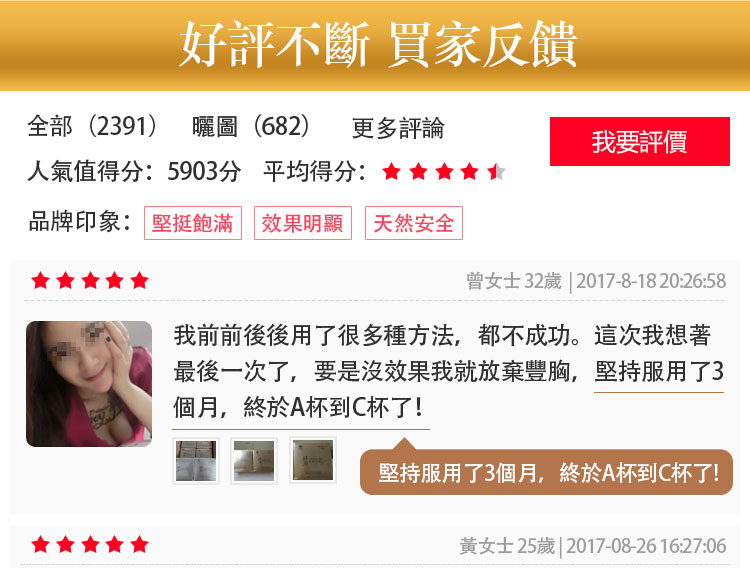Click the fifth star of 曾女士's review
Image resolution: width=750 pixels, height=568 pixels.
click(139, 280)
